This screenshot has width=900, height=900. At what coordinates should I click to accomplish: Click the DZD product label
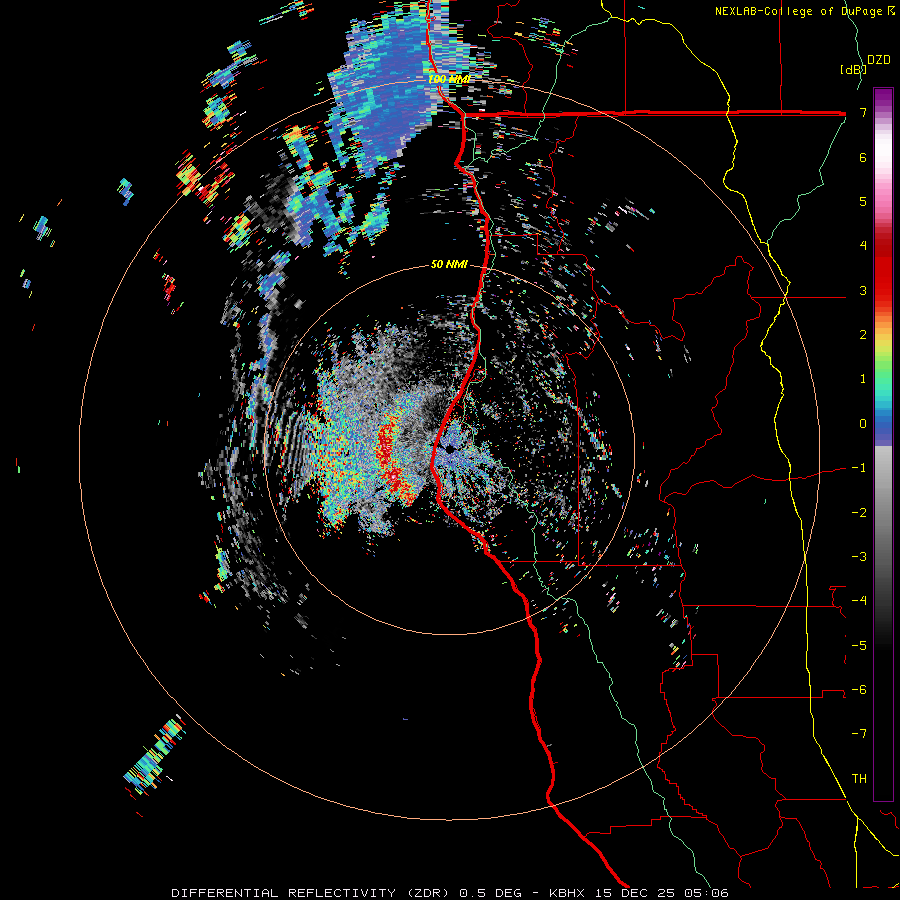point(879,60)
